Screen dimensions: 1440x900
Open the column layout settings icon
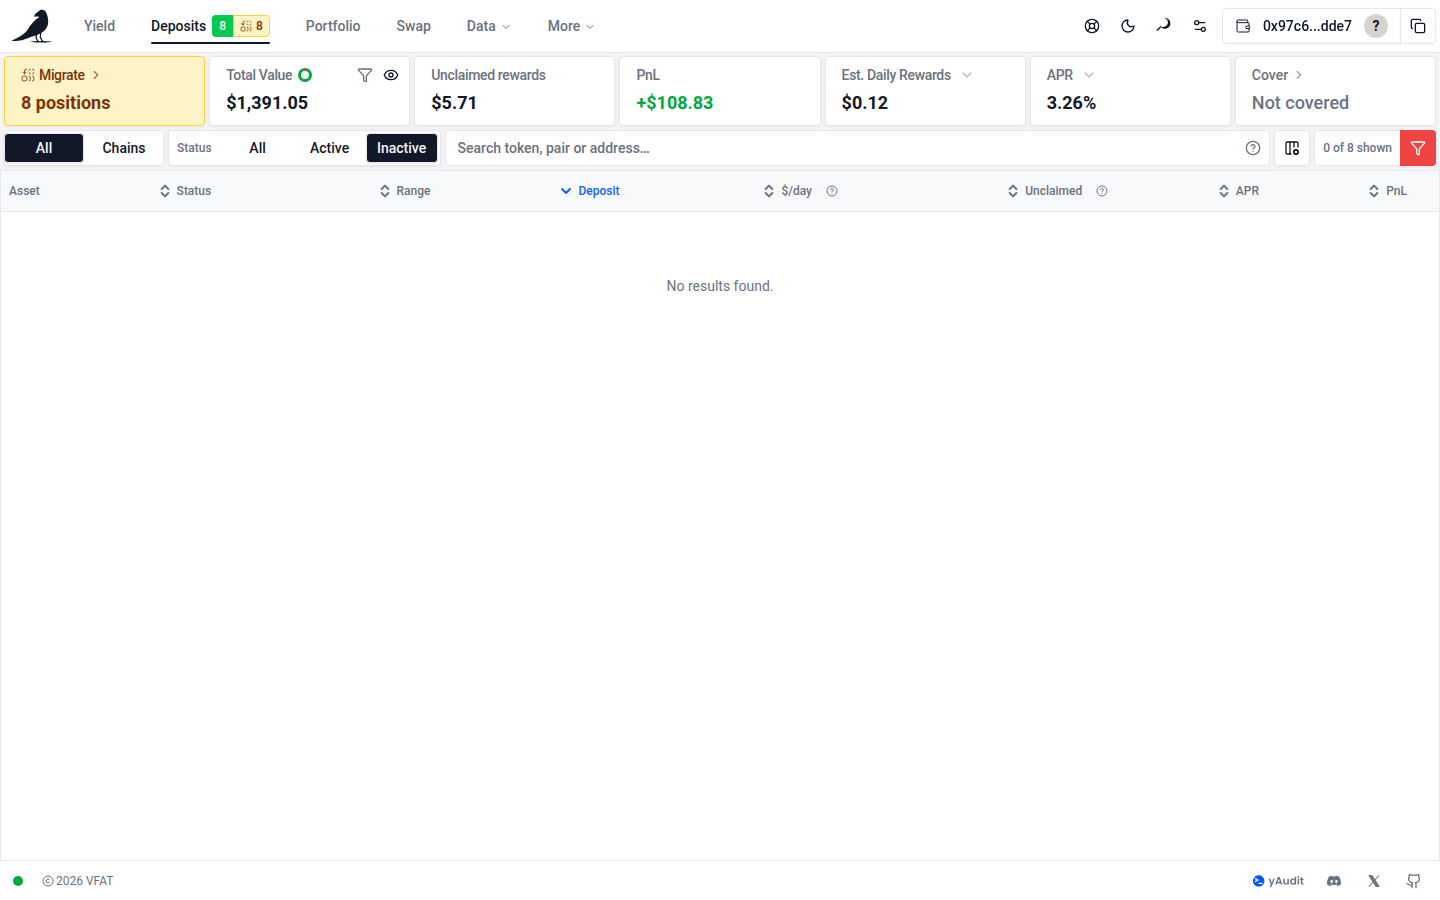1292,148
